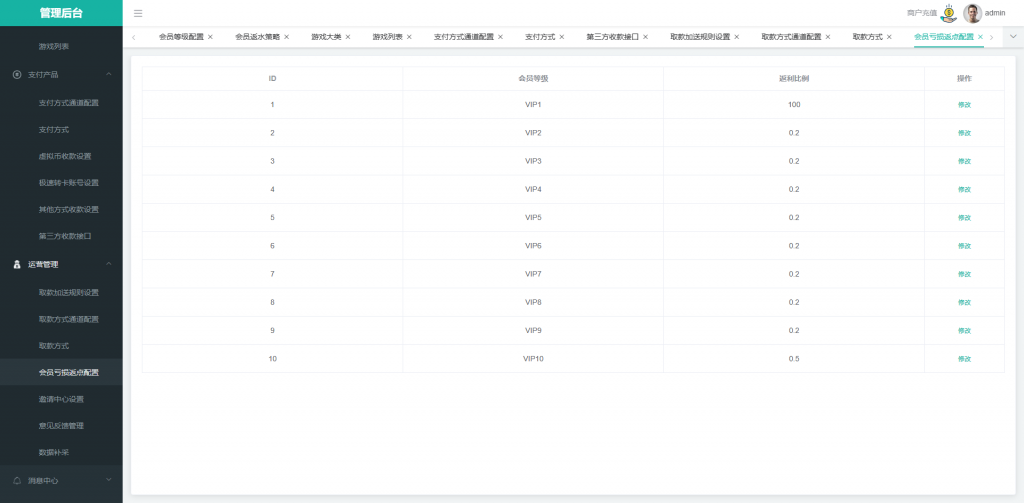The width and height of the screenshot is (1024, 503).
Task: Switch to the 第三方收款接口 tab
Action: 612,37
